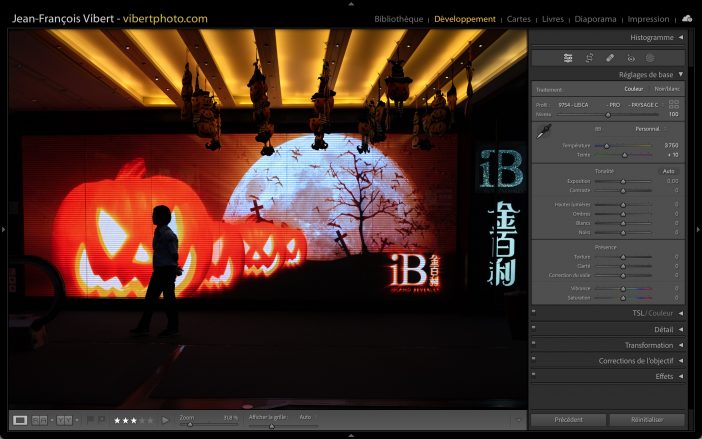Toggle the Détail panel on/off switch
This screenshot has width=702, height=439.
[x=534, y=328]
